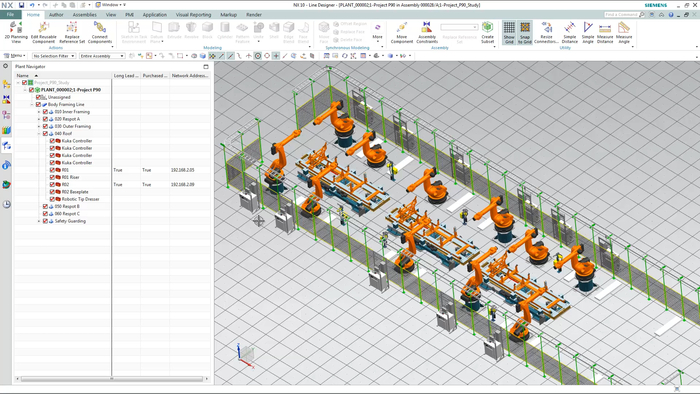
Task: Open Assembly Constraints
Action: click(427, 32)
